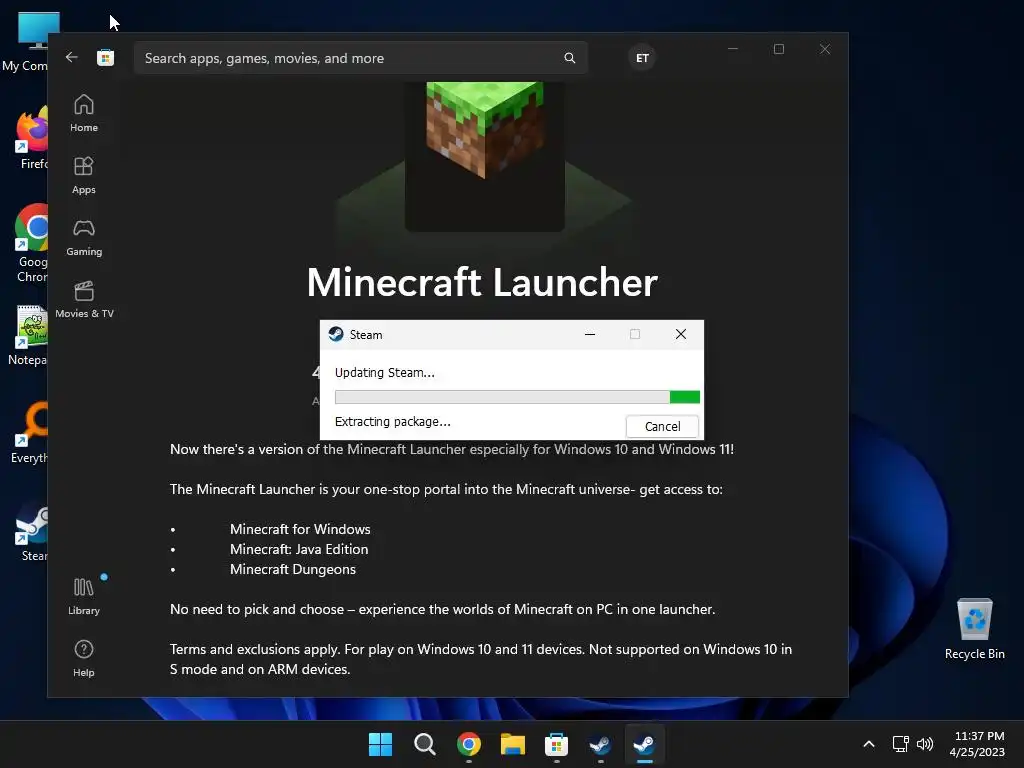Click the Microsoft Store logo icon in title bar

pos(105,57)
